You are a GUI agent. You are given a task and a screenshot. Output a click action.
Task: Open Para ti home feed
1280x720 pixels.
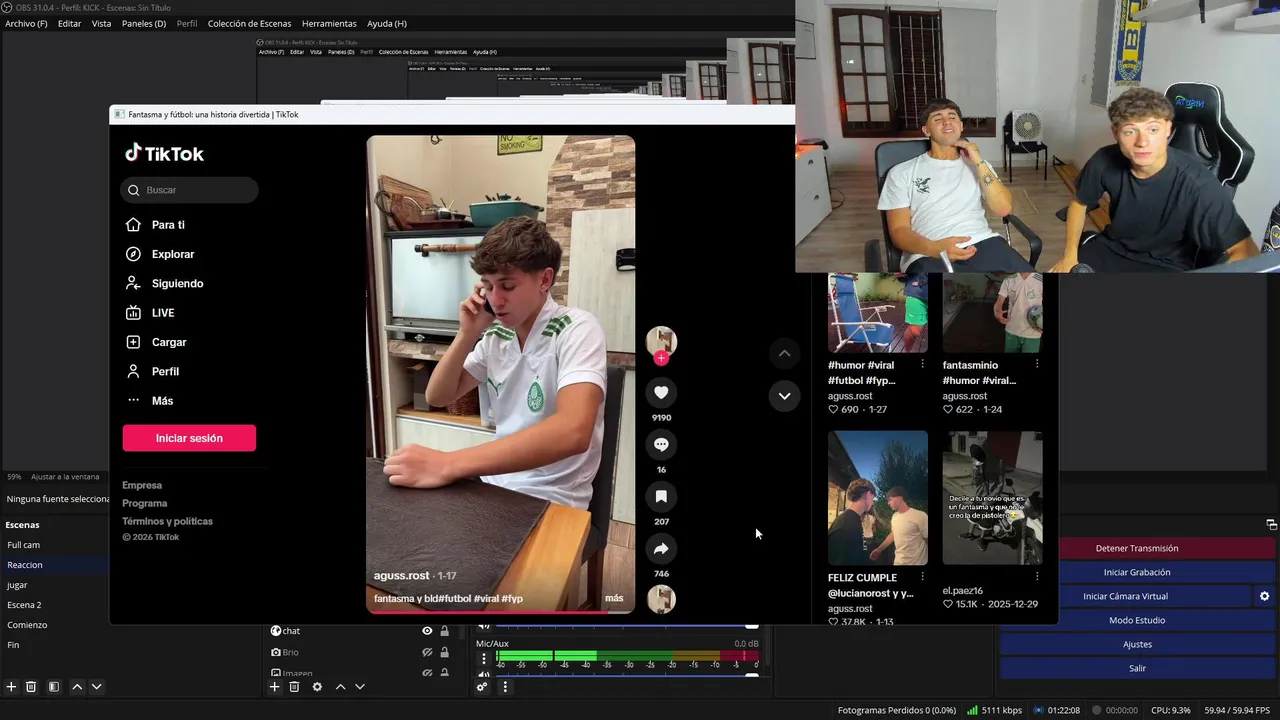coord(155,225)
